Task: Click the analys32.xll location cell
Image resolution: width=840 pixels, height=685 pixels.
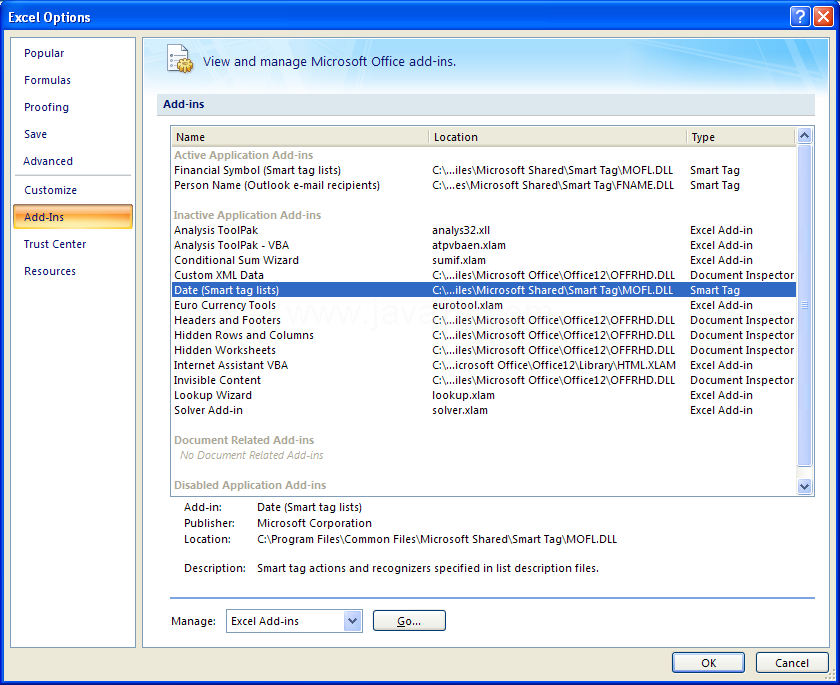Action: tap(461, 230)
